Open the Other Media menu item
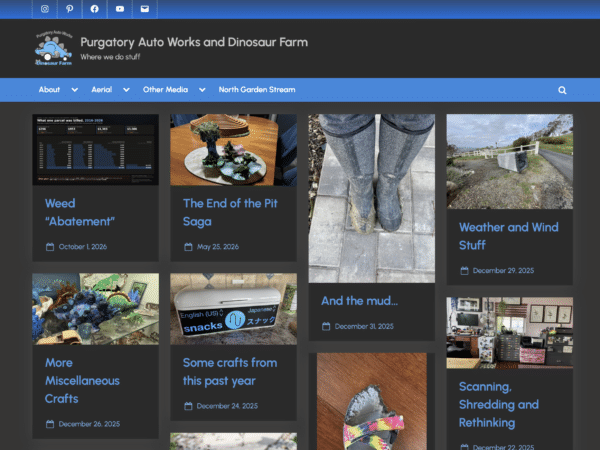This screenshot has height=450, width=600. (165, 90)
